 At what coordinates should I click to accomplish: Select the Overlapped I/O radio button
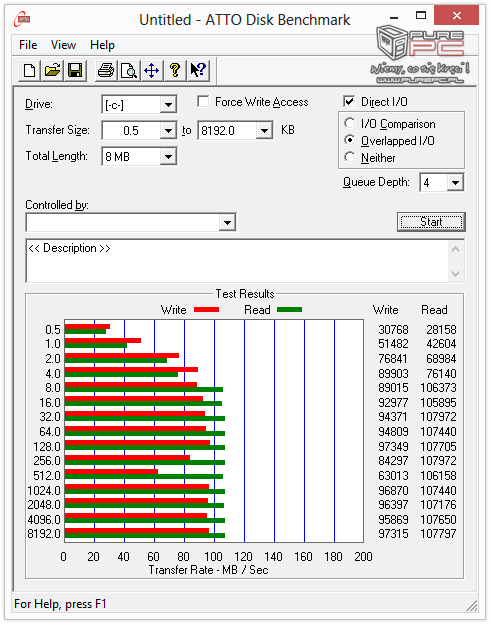(349, 140)
